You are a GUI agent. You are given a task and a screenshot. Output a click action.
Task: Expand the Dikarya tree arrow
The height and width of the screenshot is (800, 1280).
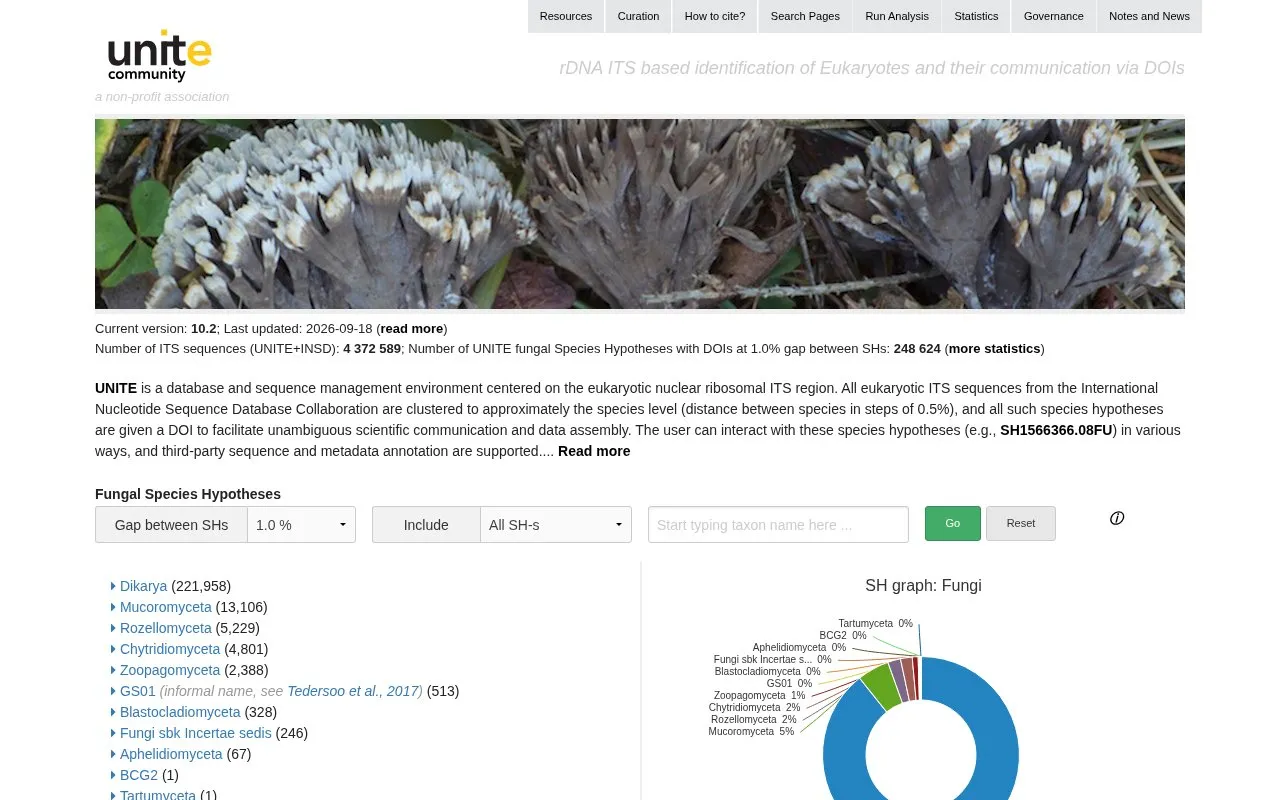click(113, 586)
